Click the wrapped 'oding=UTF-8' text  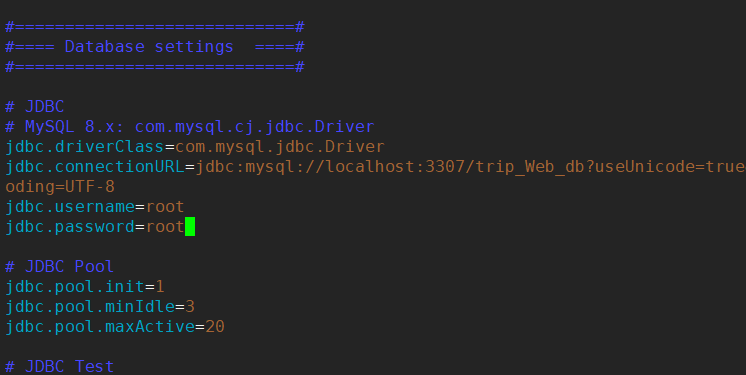[x=60, y=187]
